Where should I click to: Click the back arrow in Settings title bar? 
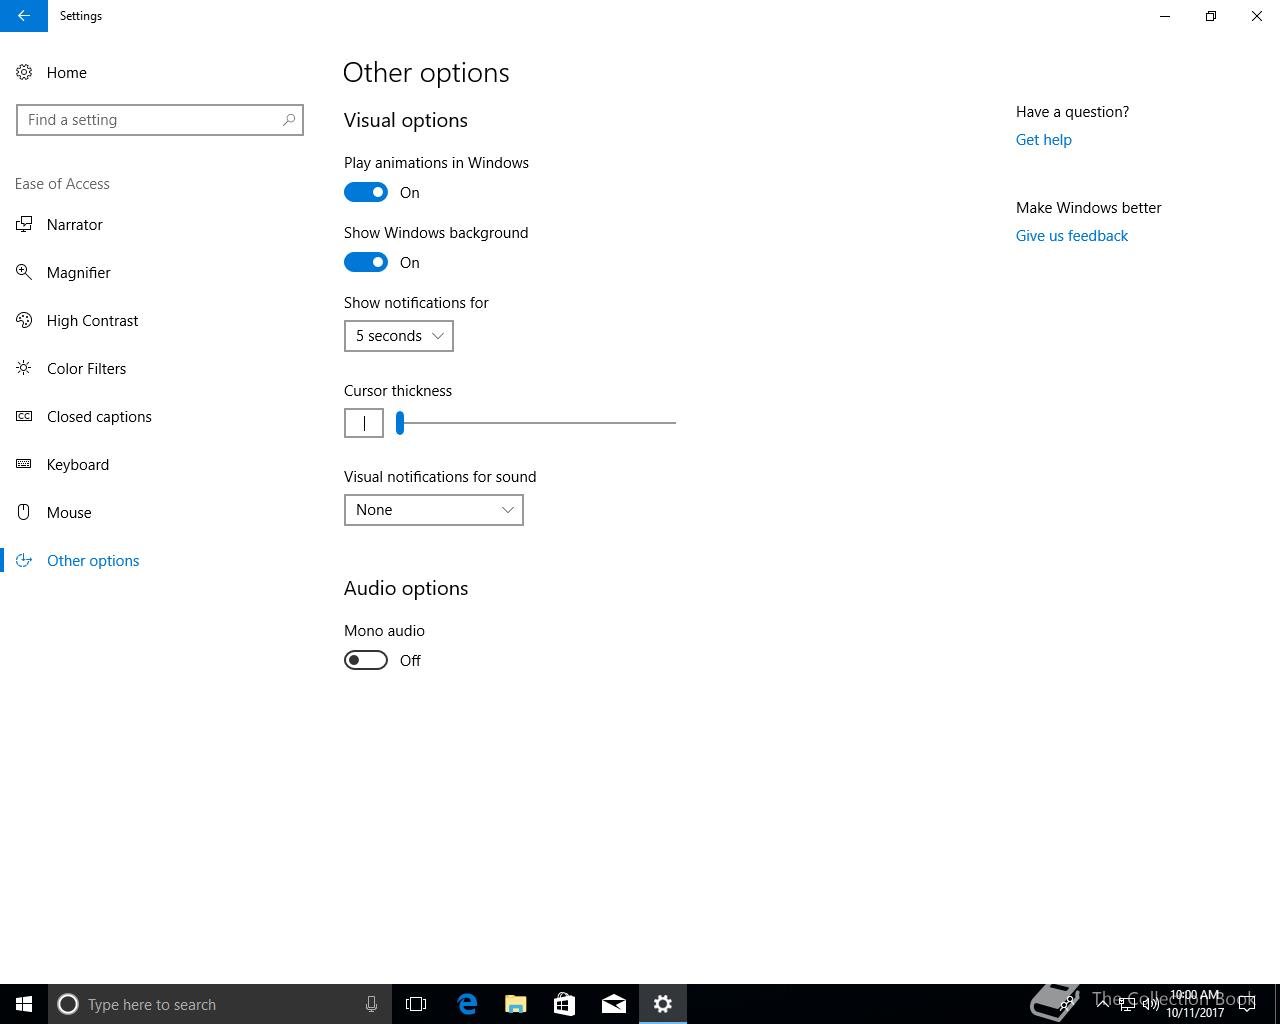(23, 16)
